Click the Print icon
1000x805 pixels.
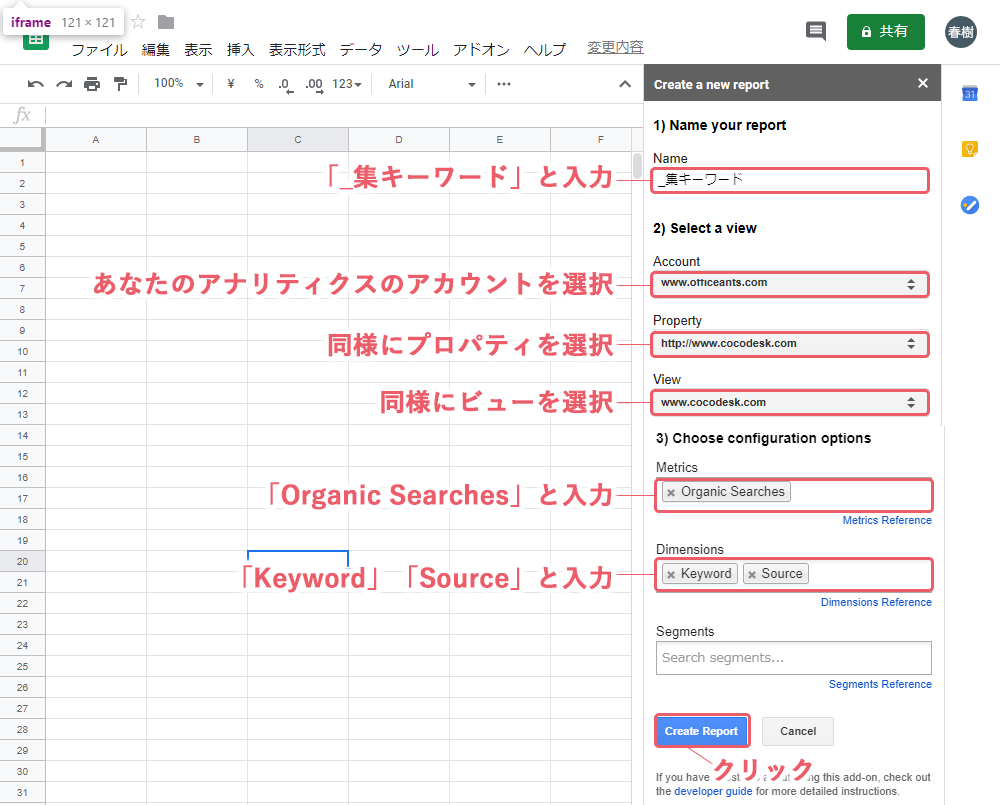[92, 84]
